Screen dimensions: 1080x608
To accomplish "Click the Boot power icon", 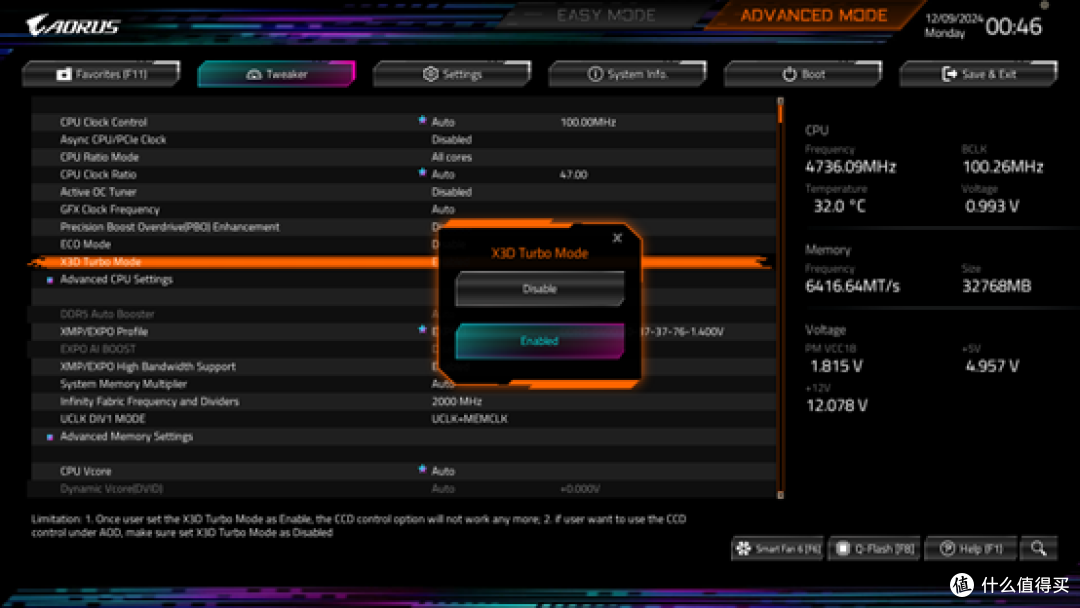I will [789, 74].
